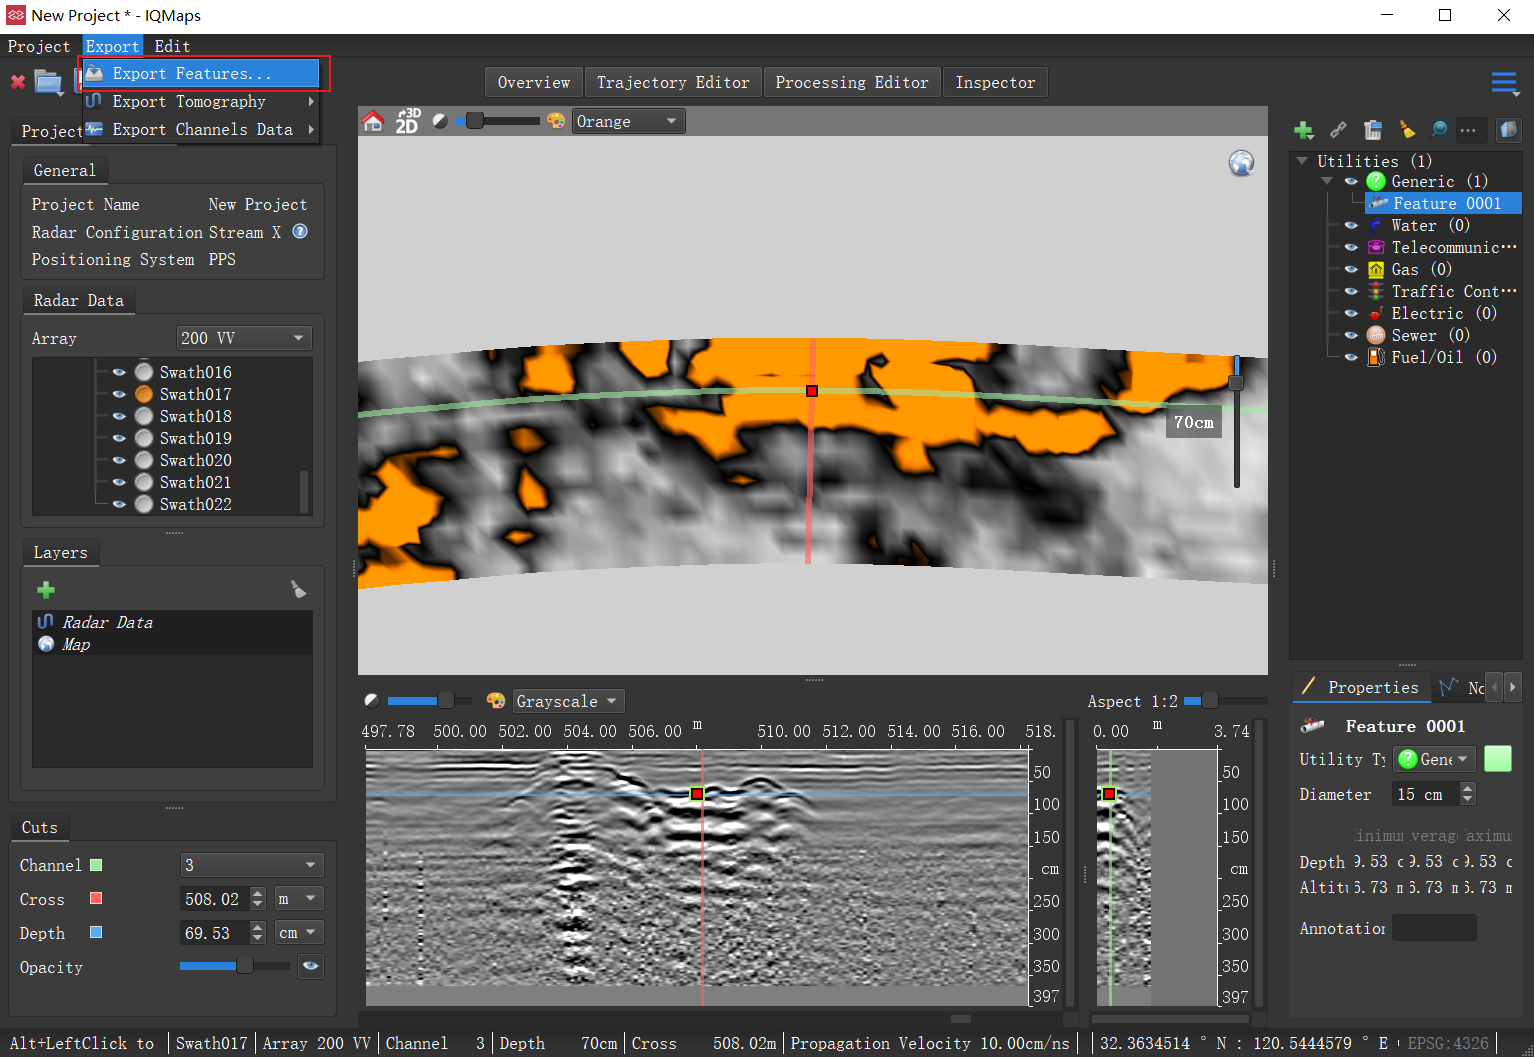Image resolution: width=1534 pixels, height=1057 pixels.
Task: Hide the Fuel/Oil utilities category
Action: click(x=1351, y=357)
